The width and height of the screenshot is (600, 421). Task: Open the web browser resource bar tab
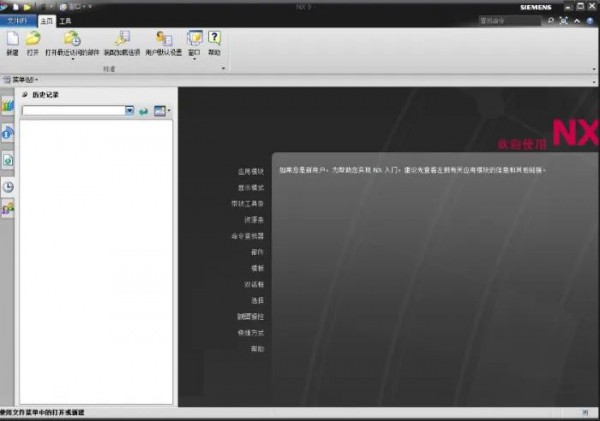(x=8, y=160)
